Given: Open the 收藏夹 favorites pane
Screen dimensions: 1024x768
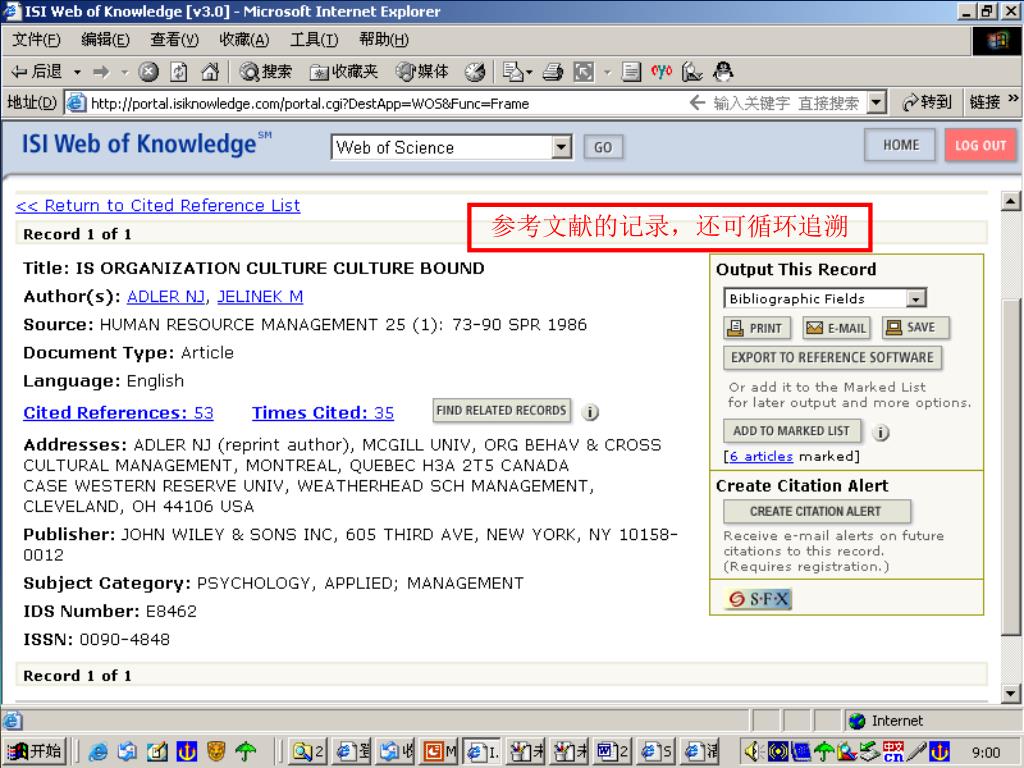Looking at the screenshot, I should [x=344, y=71].
